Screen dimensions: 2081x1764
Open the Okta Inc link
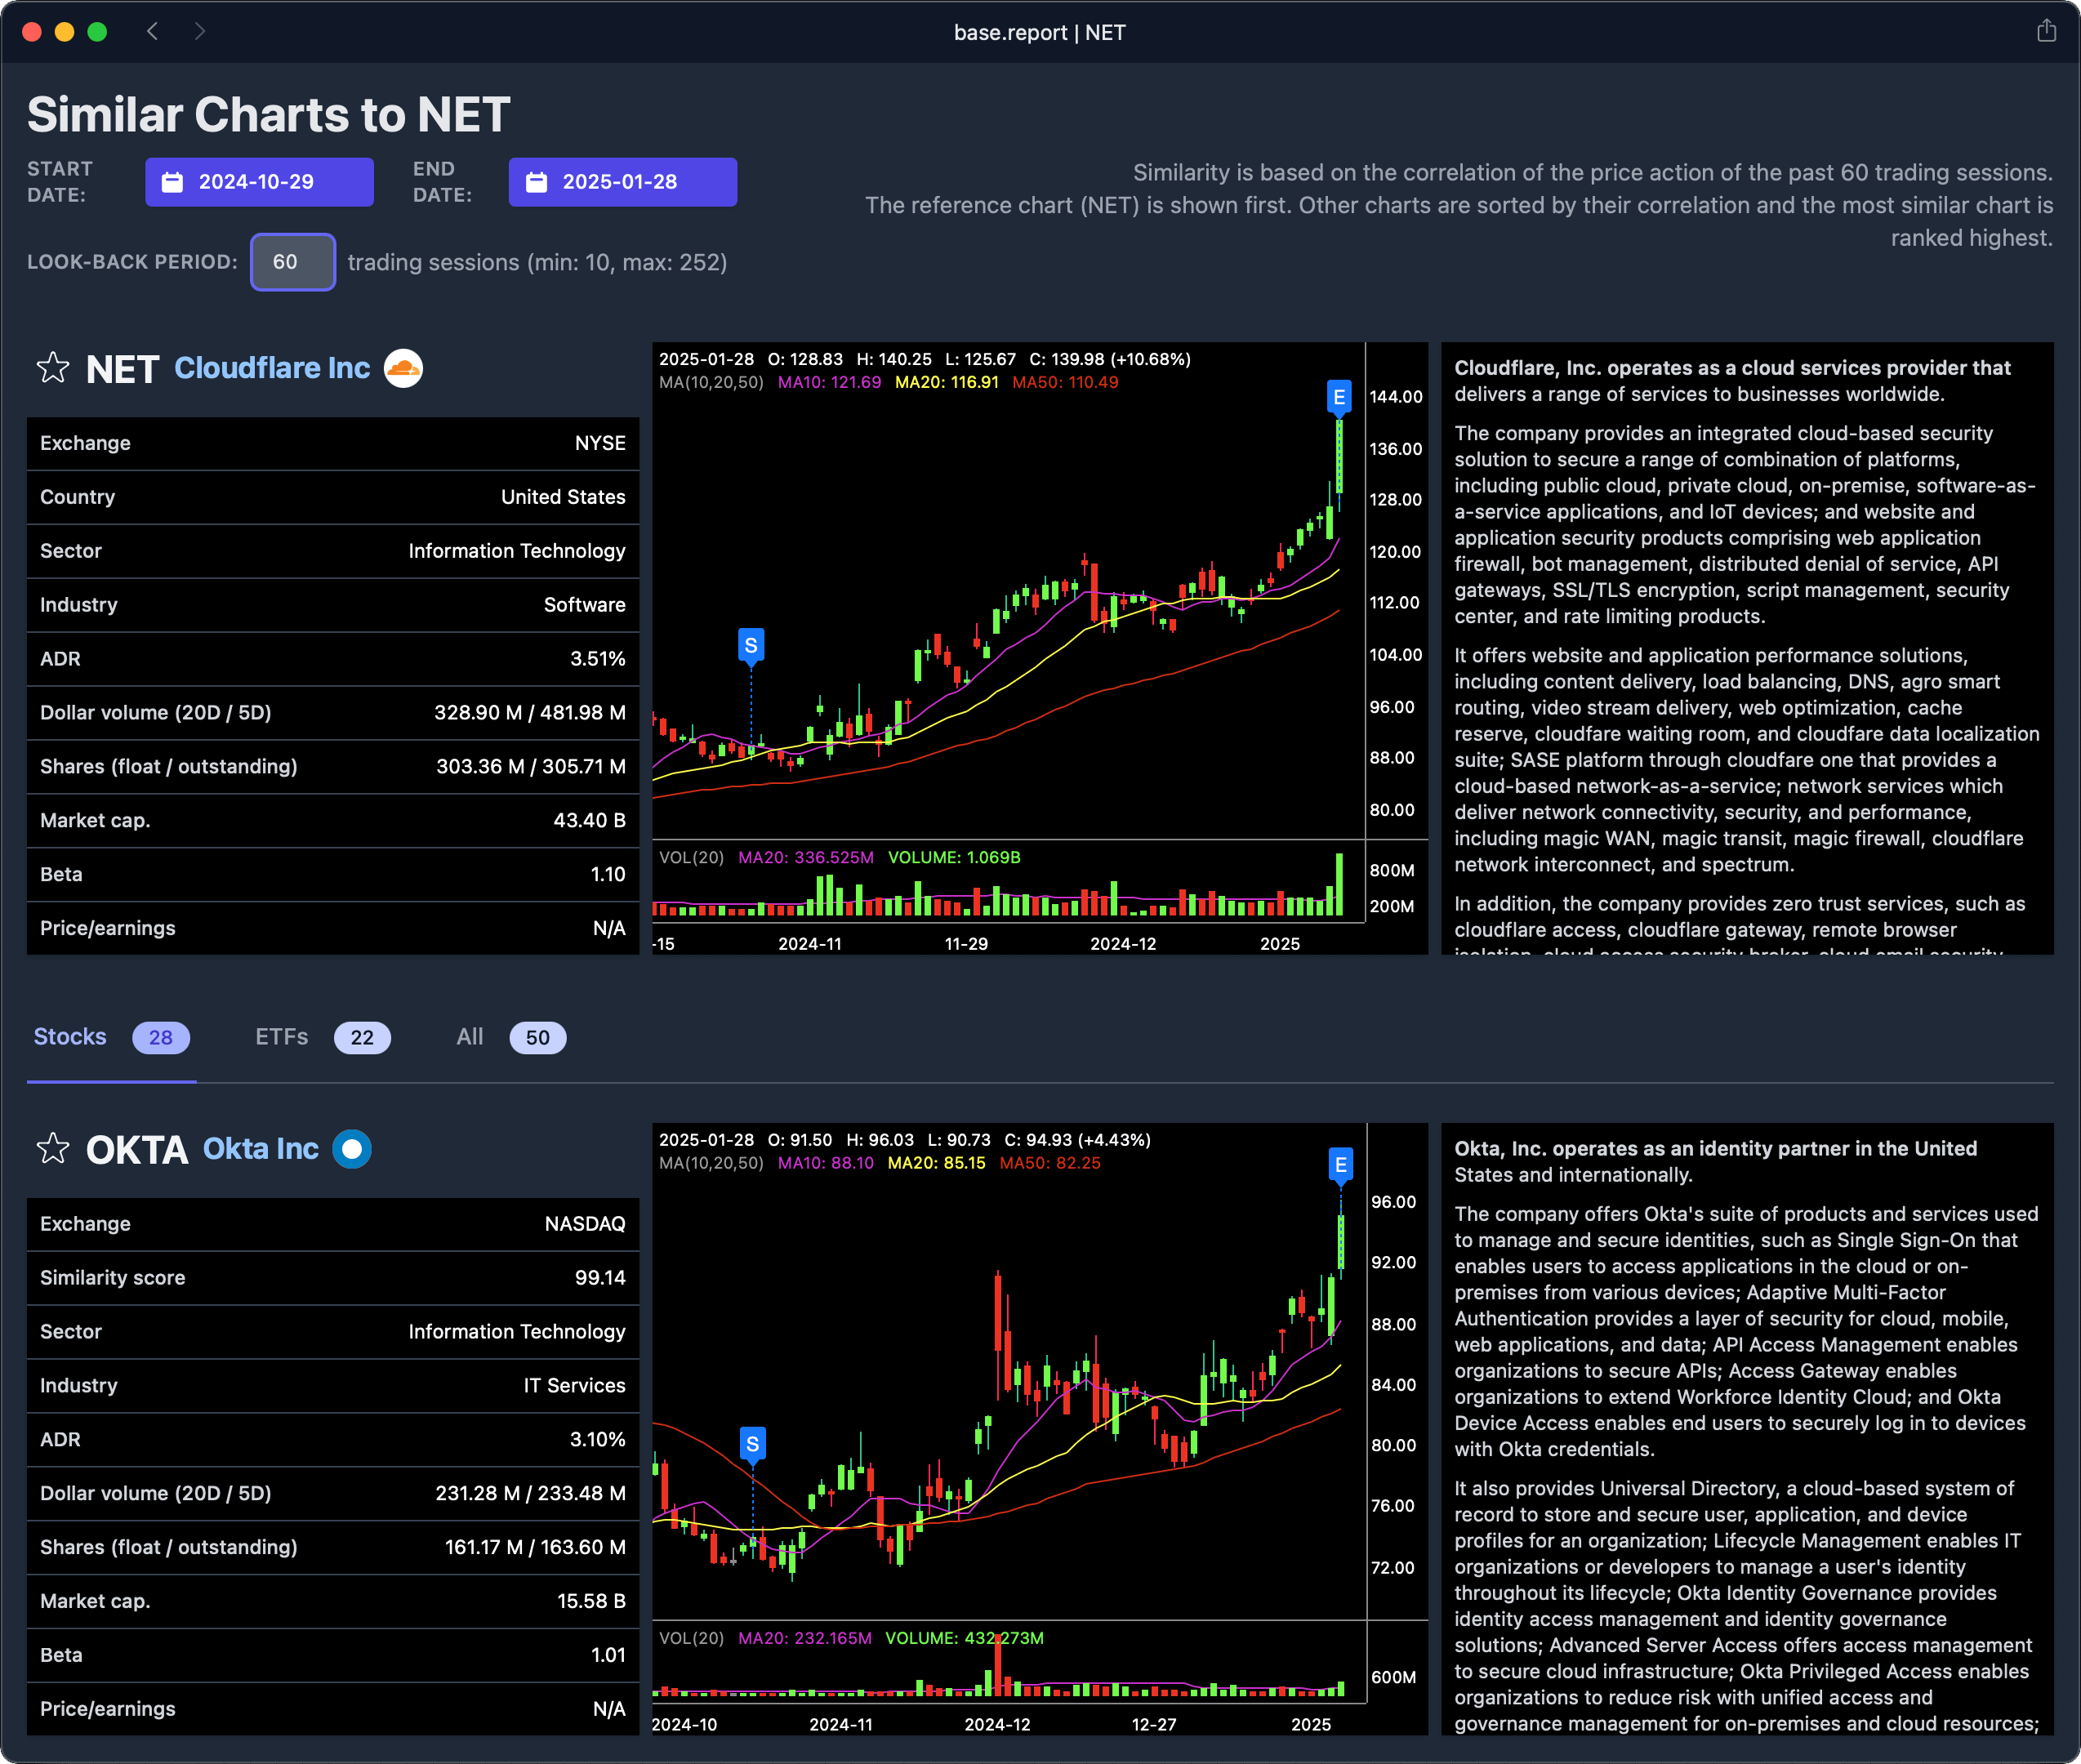click(x=261, y=1149)
